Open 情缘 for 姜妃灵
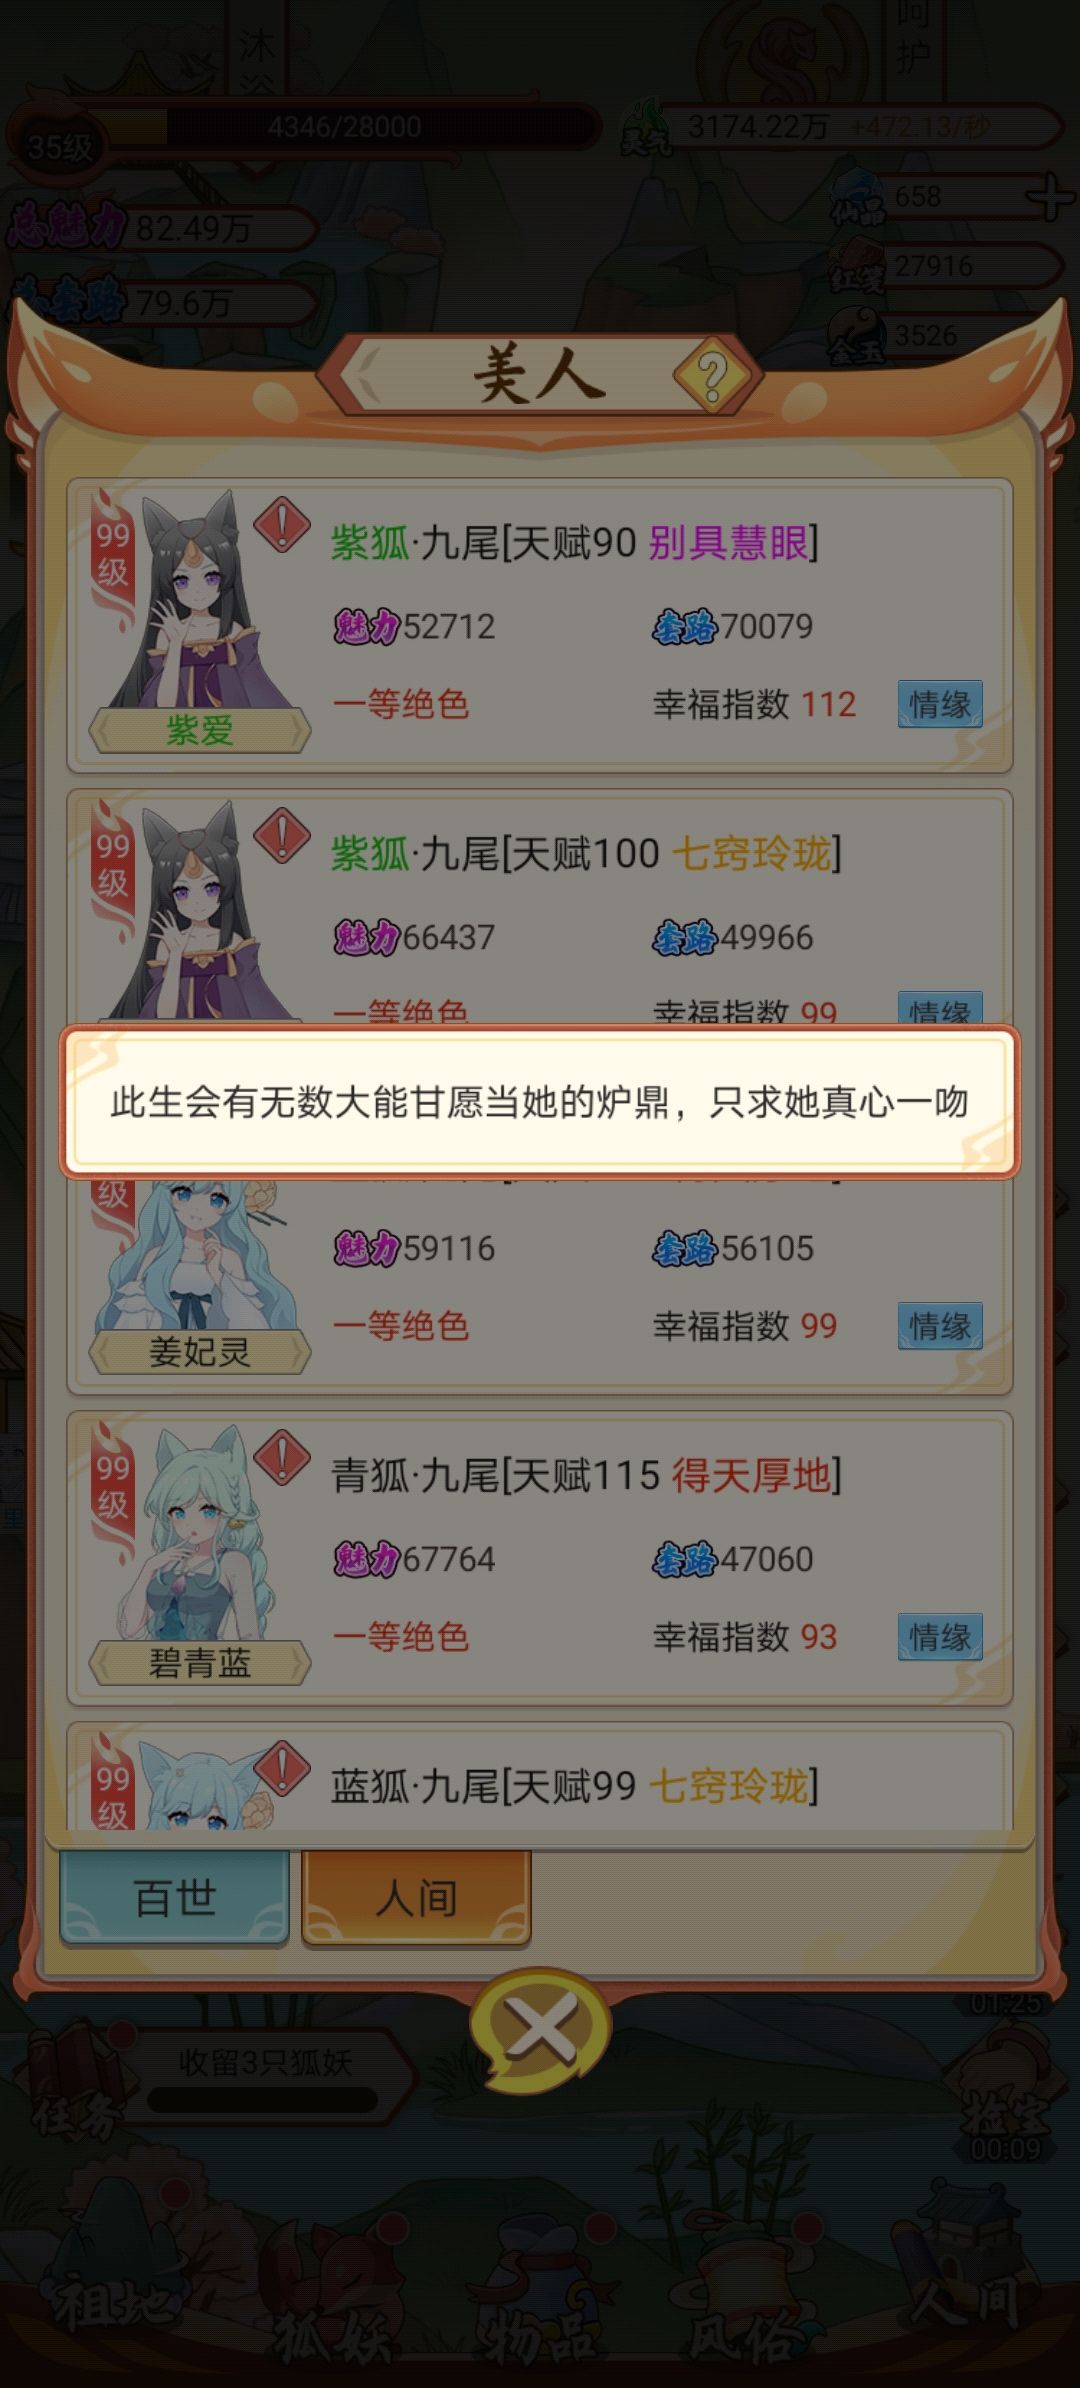Screen dimensions: 1080x2388 940,1326
